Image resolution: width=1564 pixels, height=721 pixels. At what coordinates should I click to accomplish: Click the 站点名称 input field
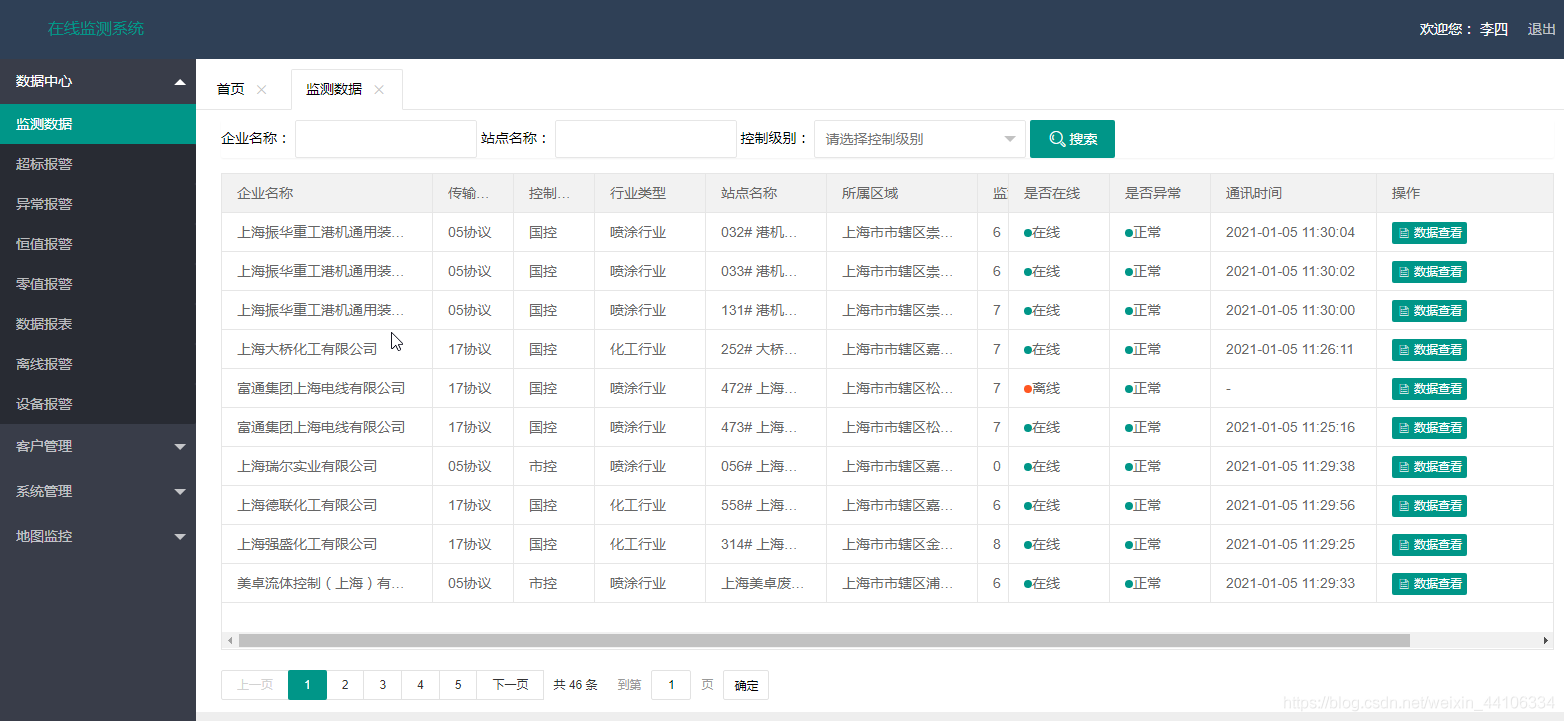click(645, 139)
